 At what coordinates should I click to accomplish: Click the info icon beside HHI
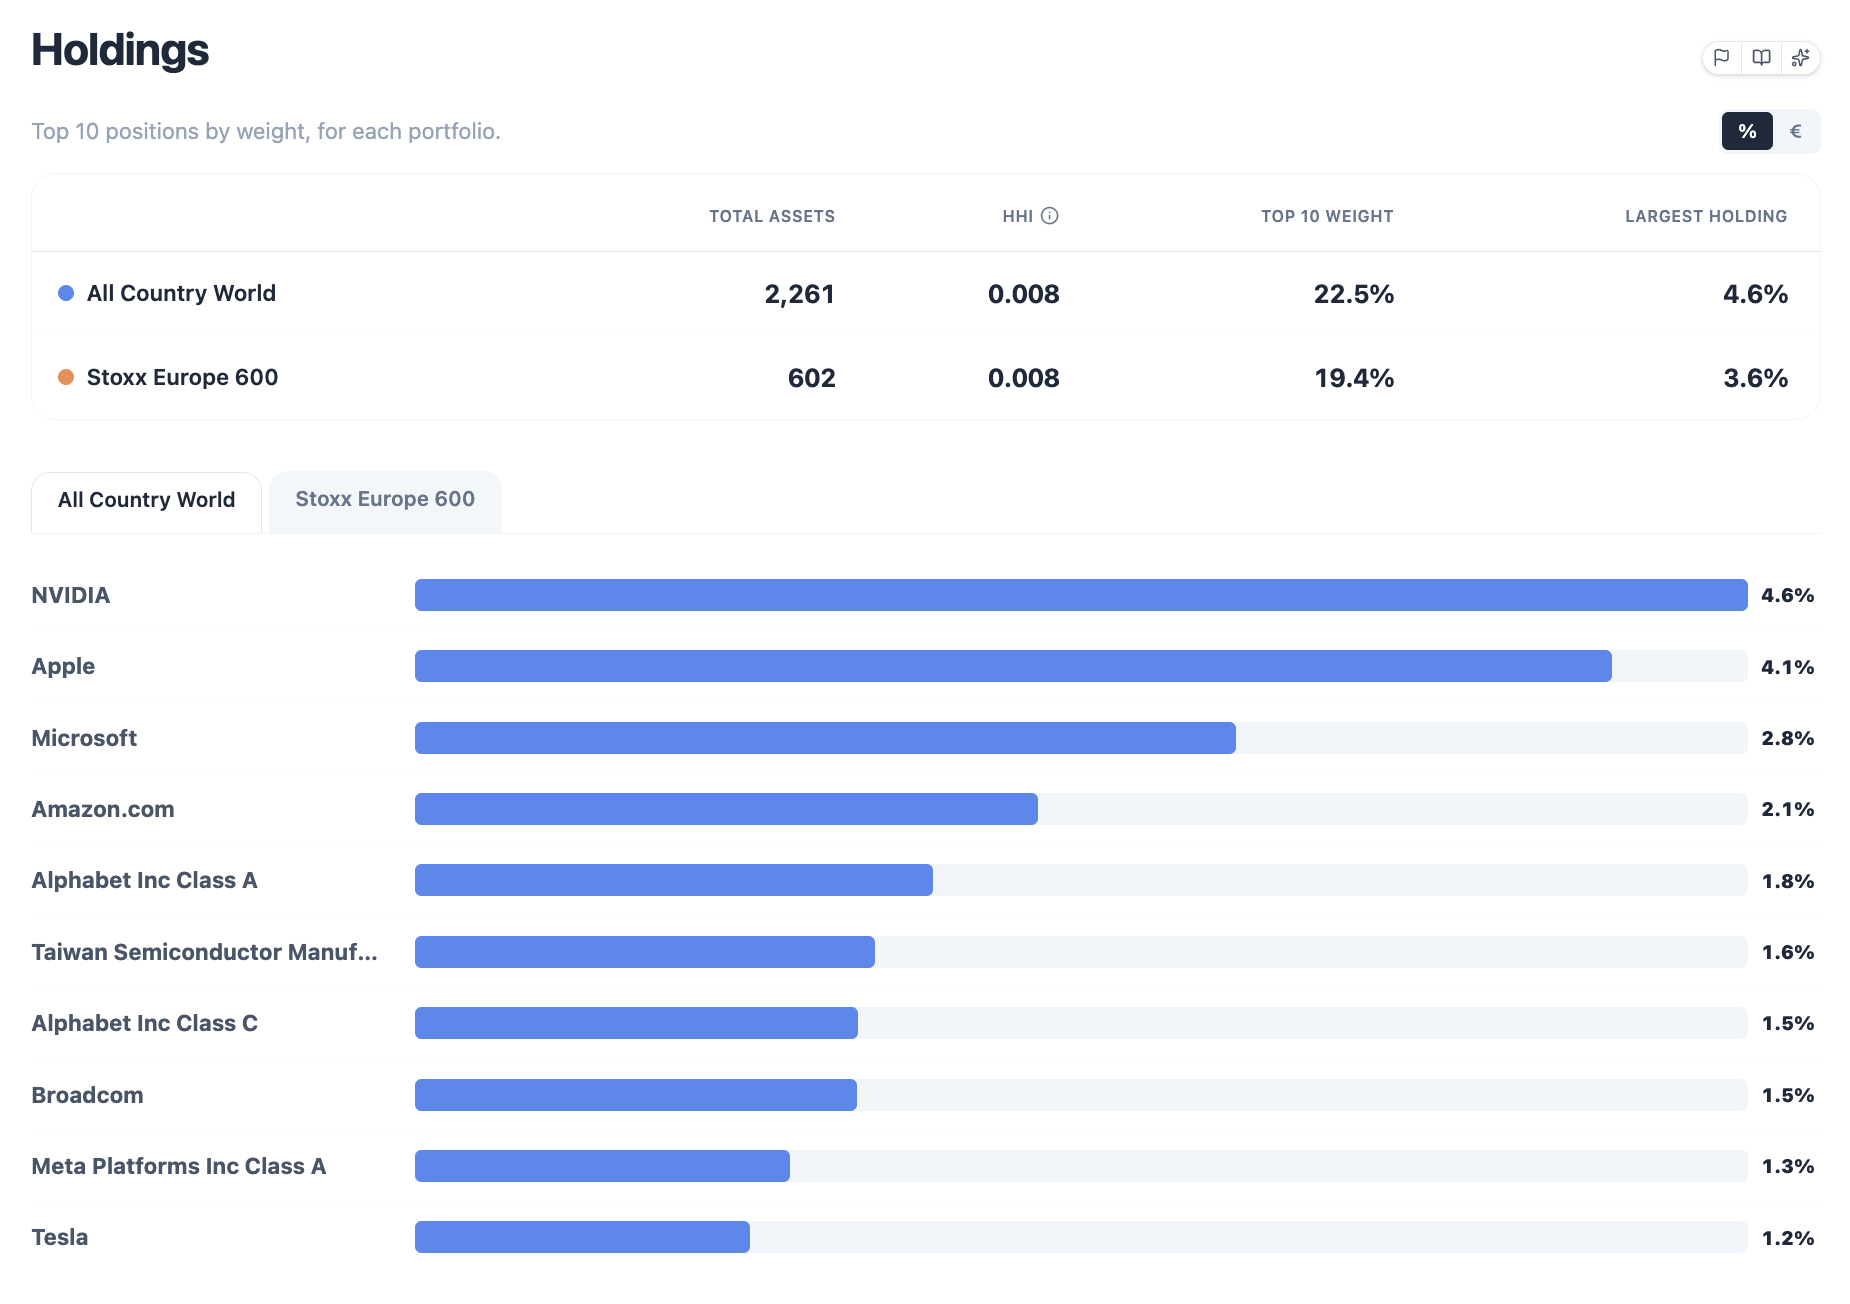(x=1050, y=216)
